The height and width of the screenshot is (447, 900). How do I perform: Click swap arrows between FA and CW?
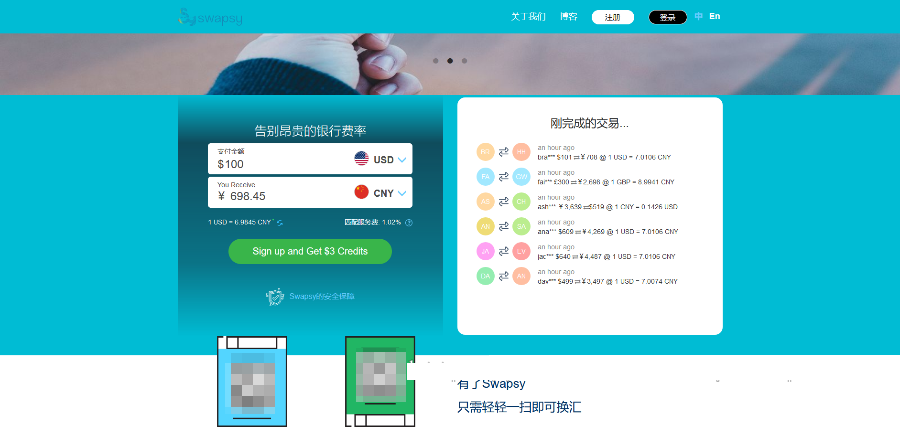[x=503, y=177]
